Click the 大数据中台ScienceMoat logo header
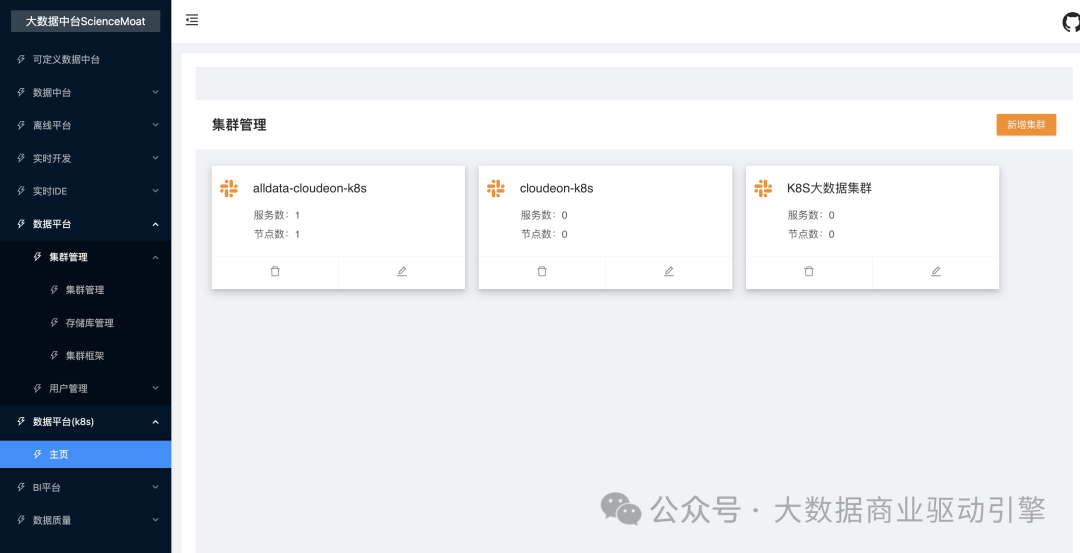The width and height of the screenshot is (1080, 553). pos(85,21)
